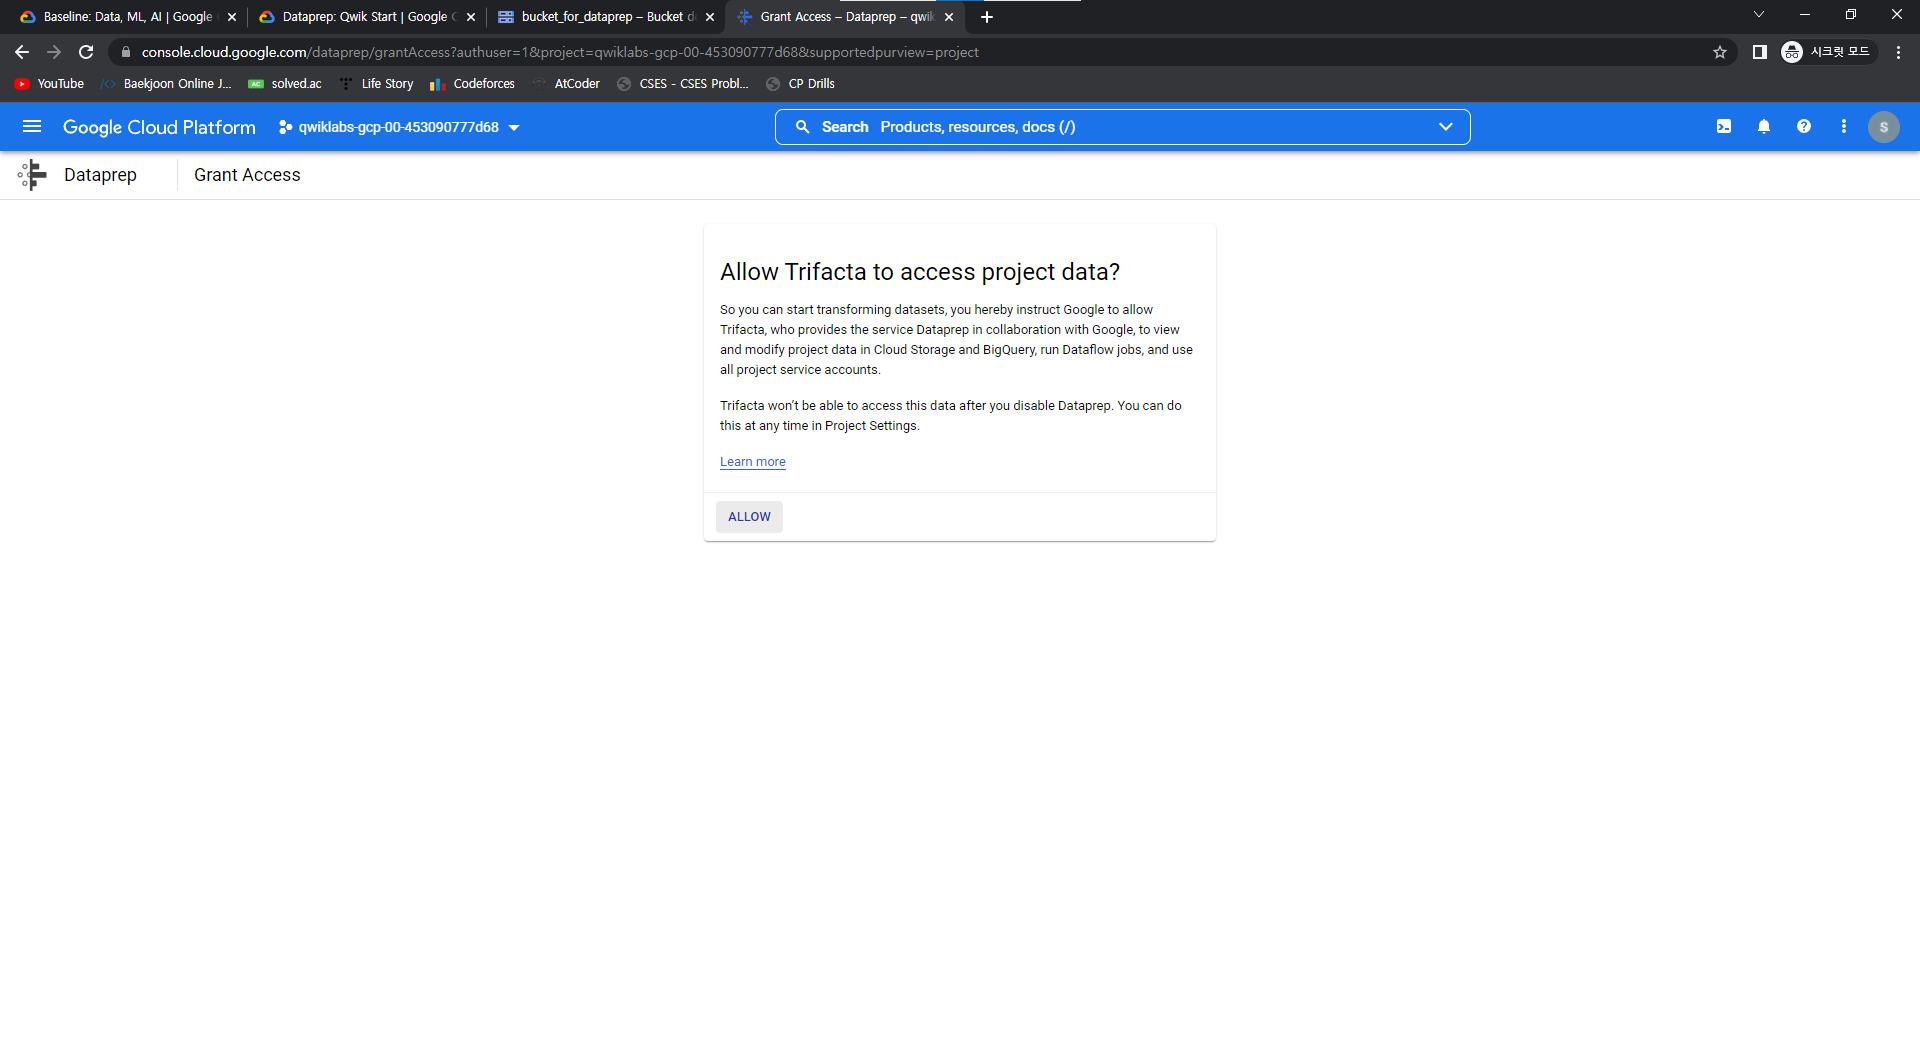Open the notifications bell
The image size is (1920, 1040).
point(1764,127)
